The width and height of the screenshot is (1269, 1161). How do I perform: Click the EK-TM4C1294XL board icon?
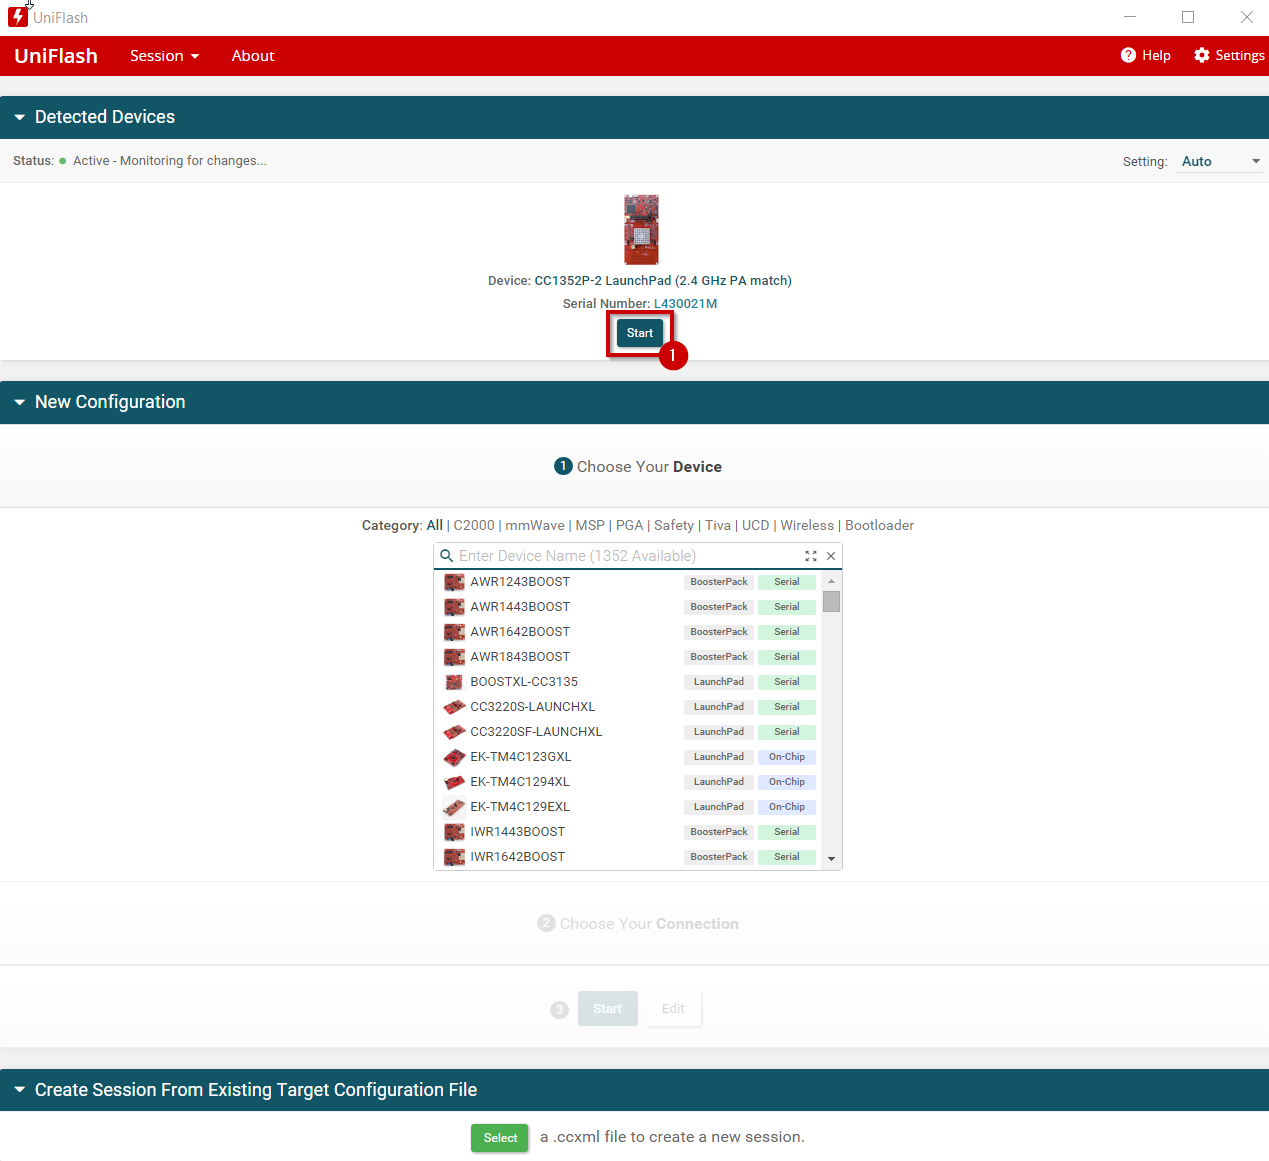click(453, 781)
